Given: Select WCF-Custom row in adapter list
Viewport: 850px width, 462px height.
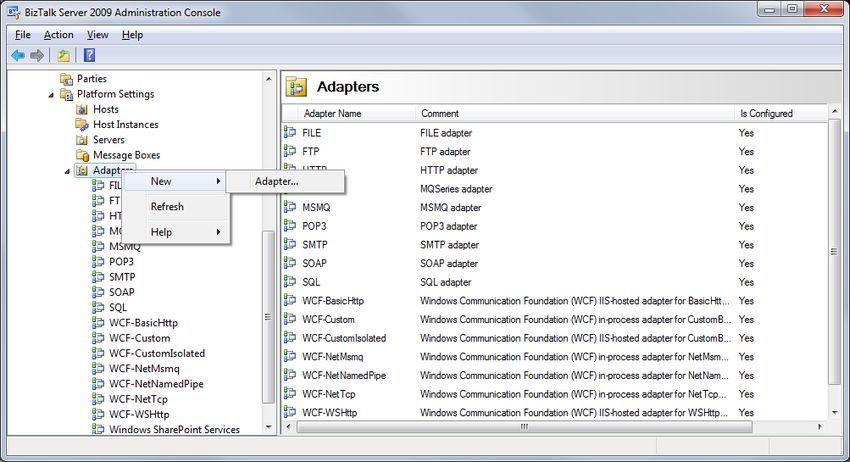Looking at the screenshot, I should [555, 319].
